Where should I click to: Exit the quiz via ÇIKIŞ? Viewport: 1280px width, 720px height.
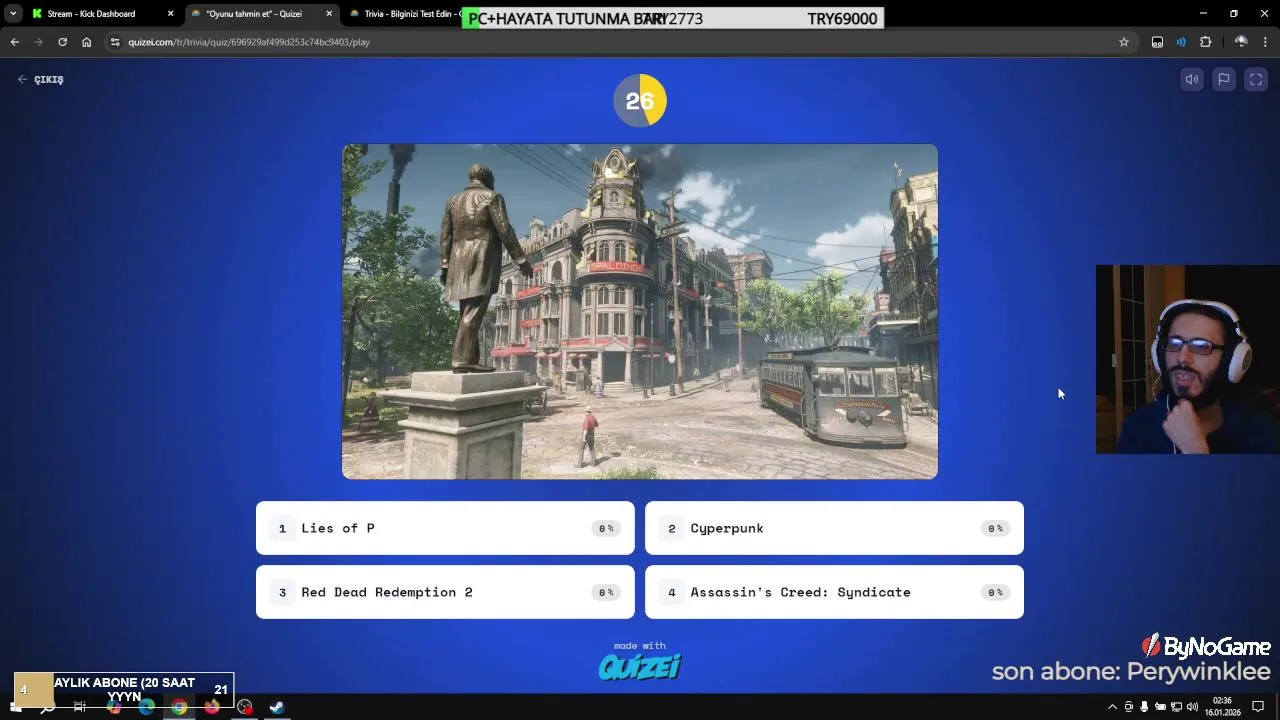[x=40, y=80]
